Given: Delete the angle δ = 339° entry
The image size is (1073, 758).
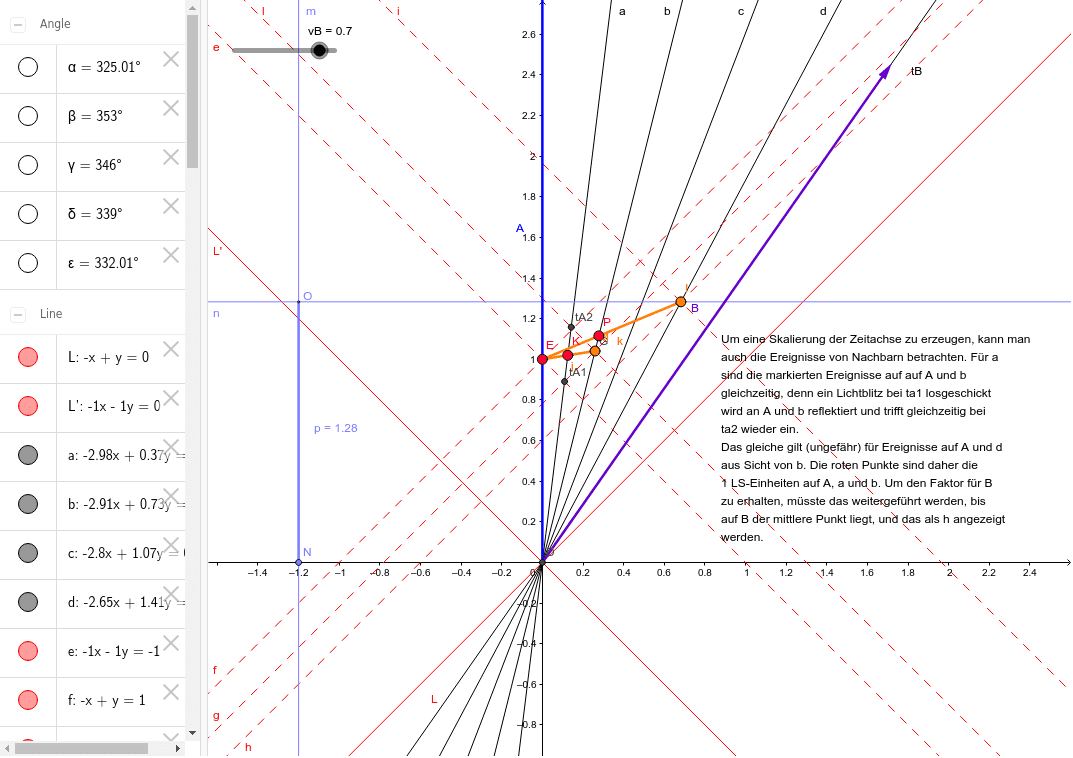Looking at the screenshot, I should click(171, 207).
